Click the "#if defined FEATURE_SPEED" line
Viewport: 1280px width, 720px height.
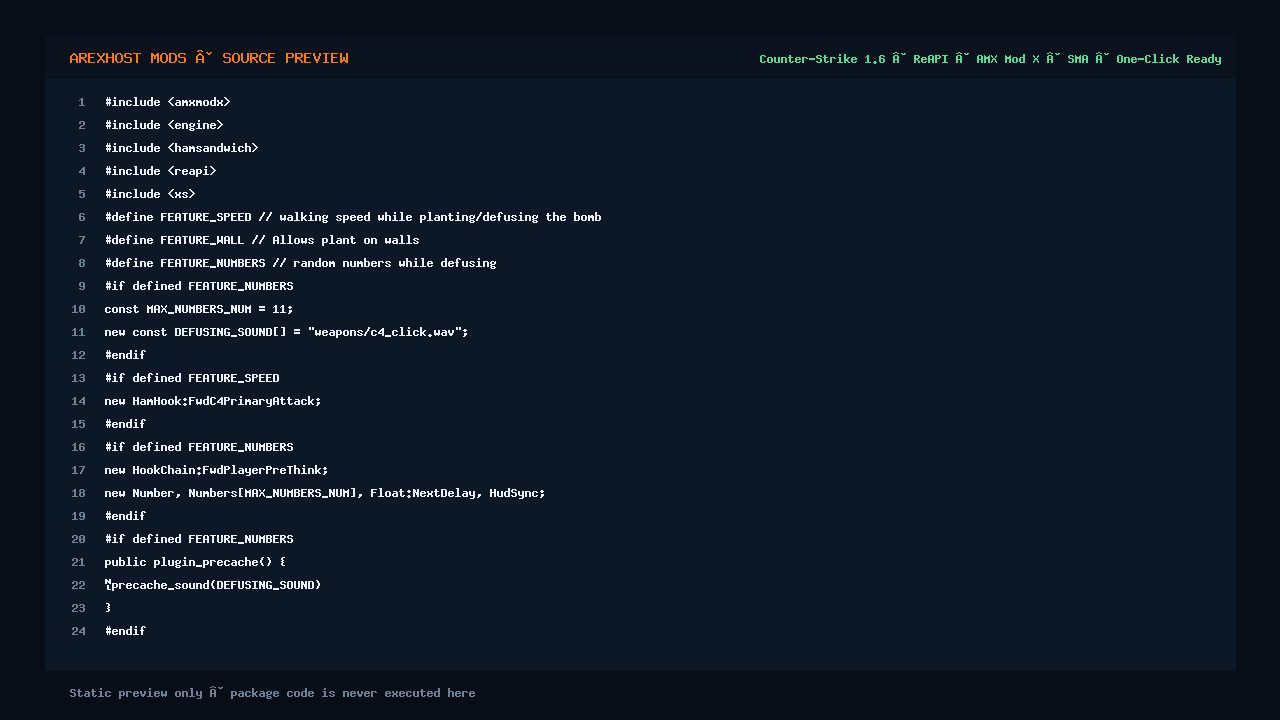[x=192, y=378]
